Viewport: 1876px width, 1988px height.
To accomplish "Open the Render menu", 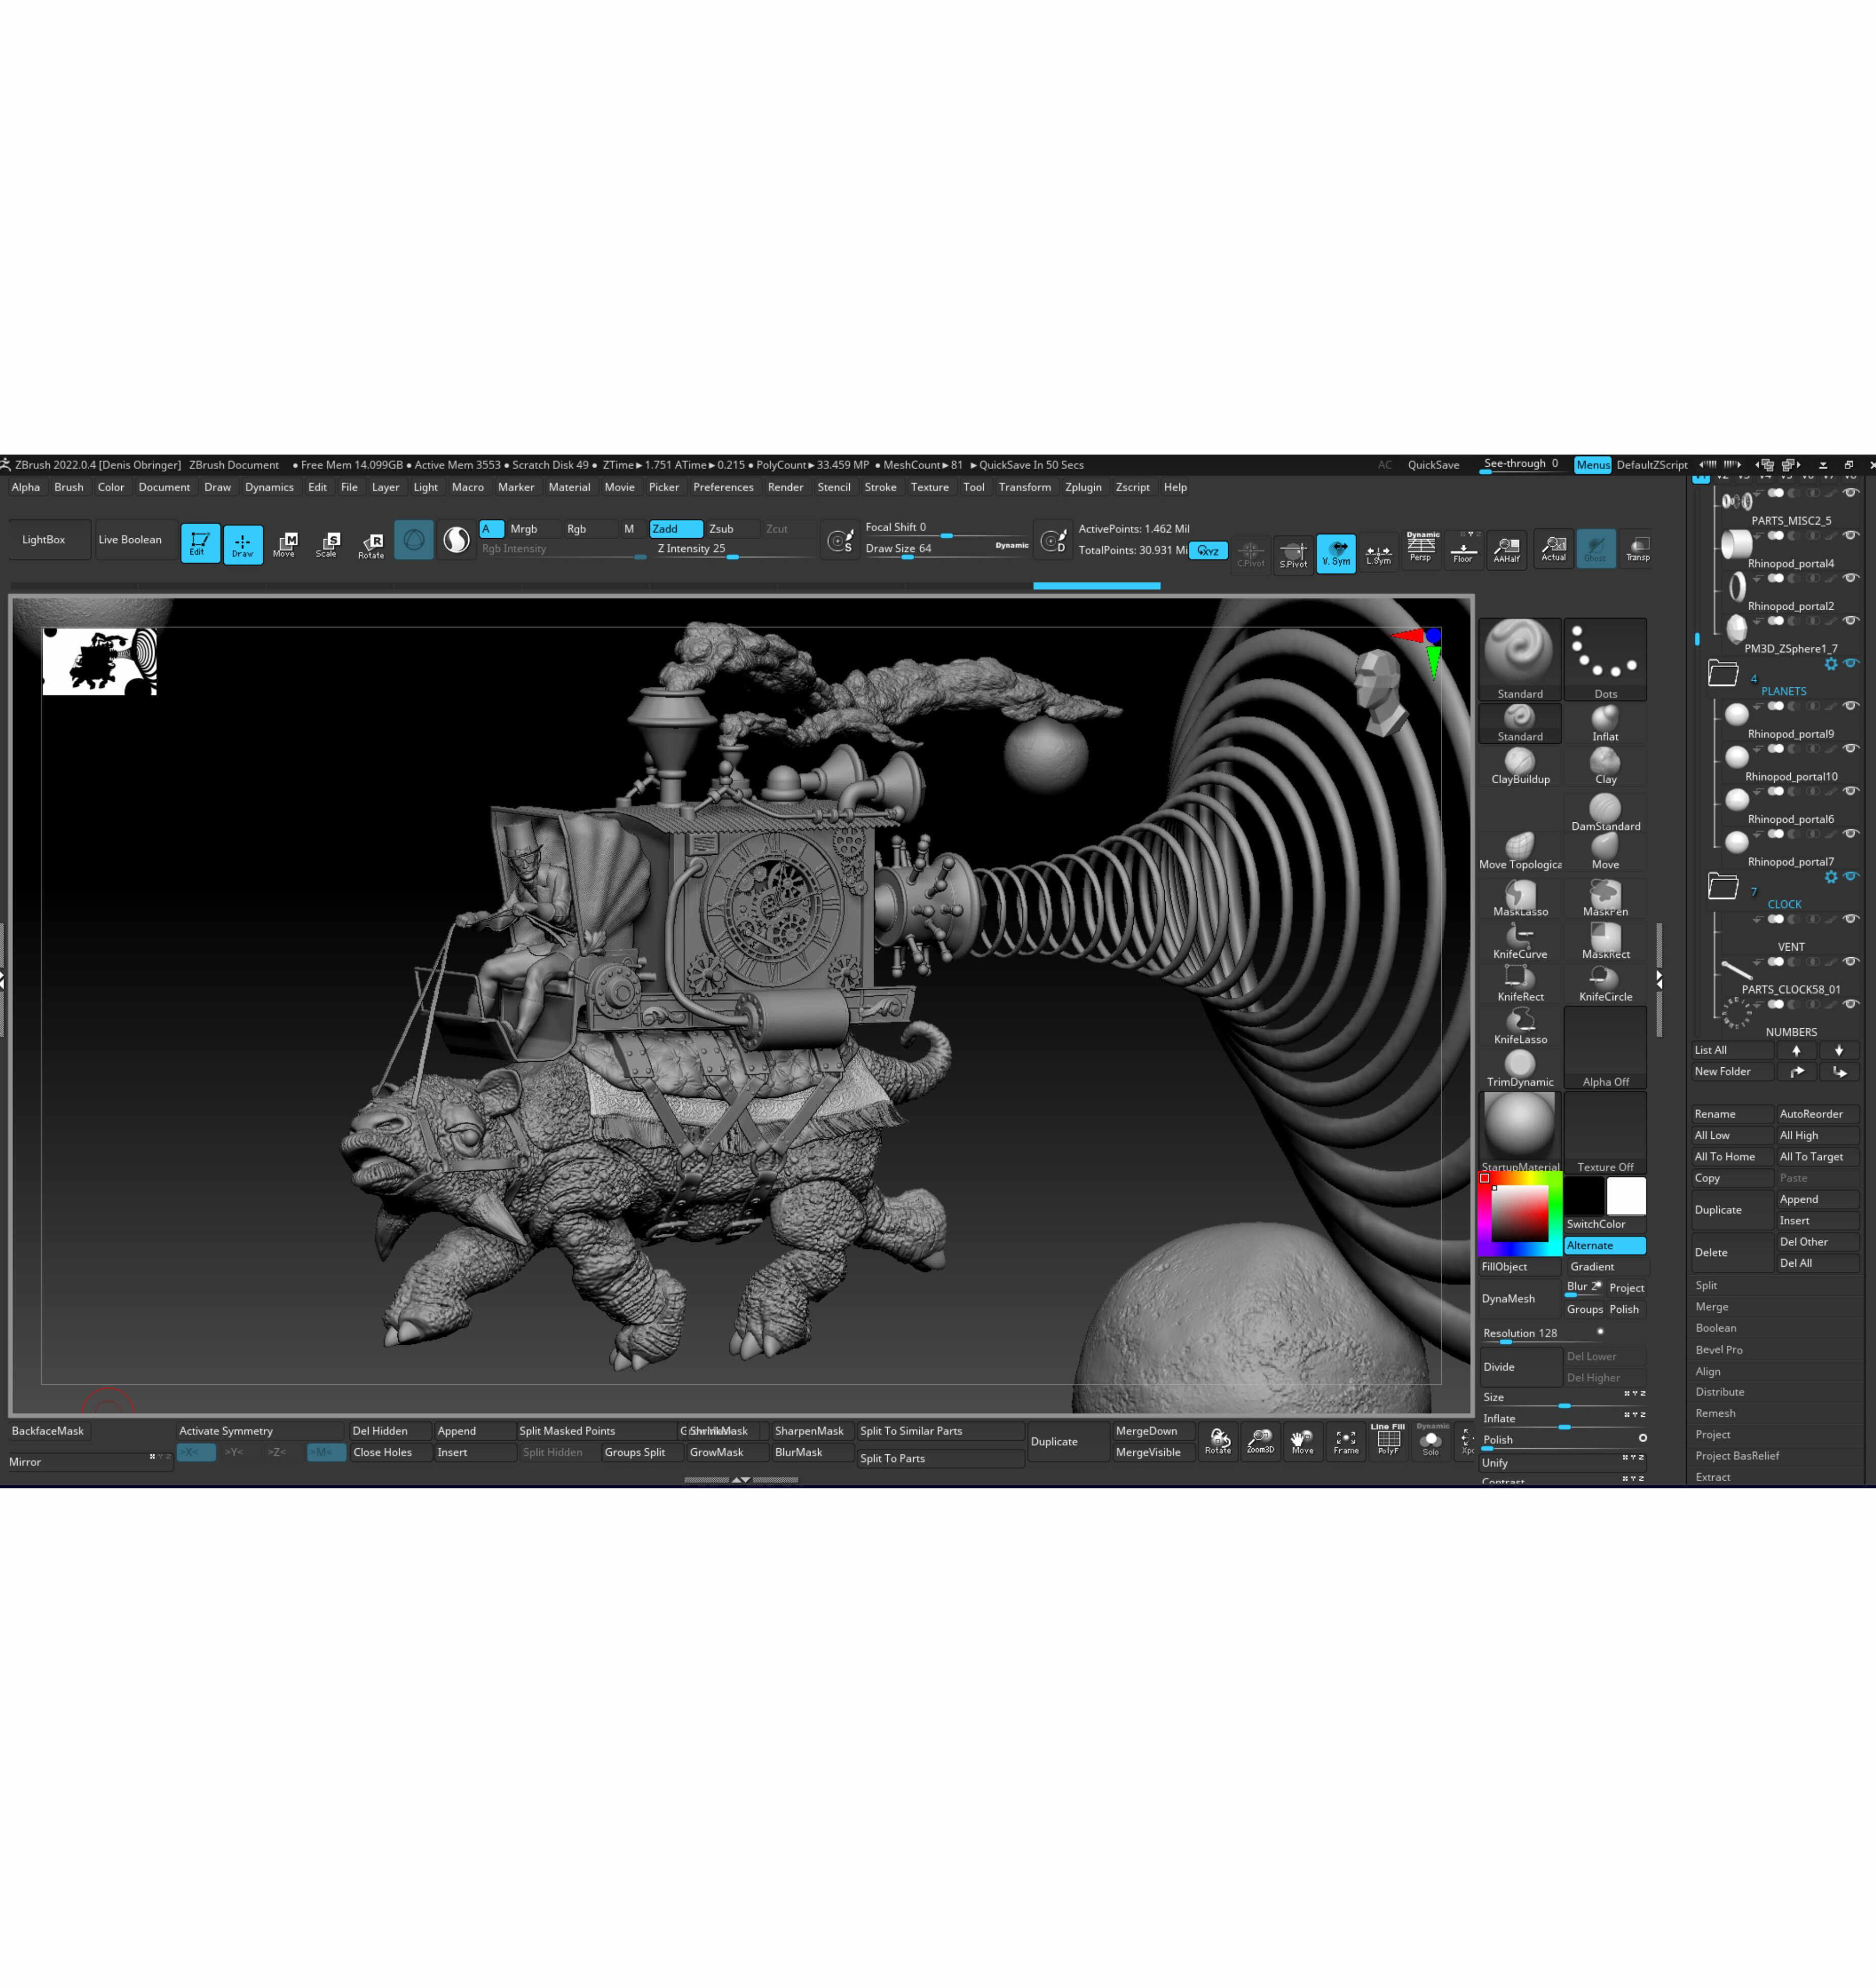I will 785,487.
